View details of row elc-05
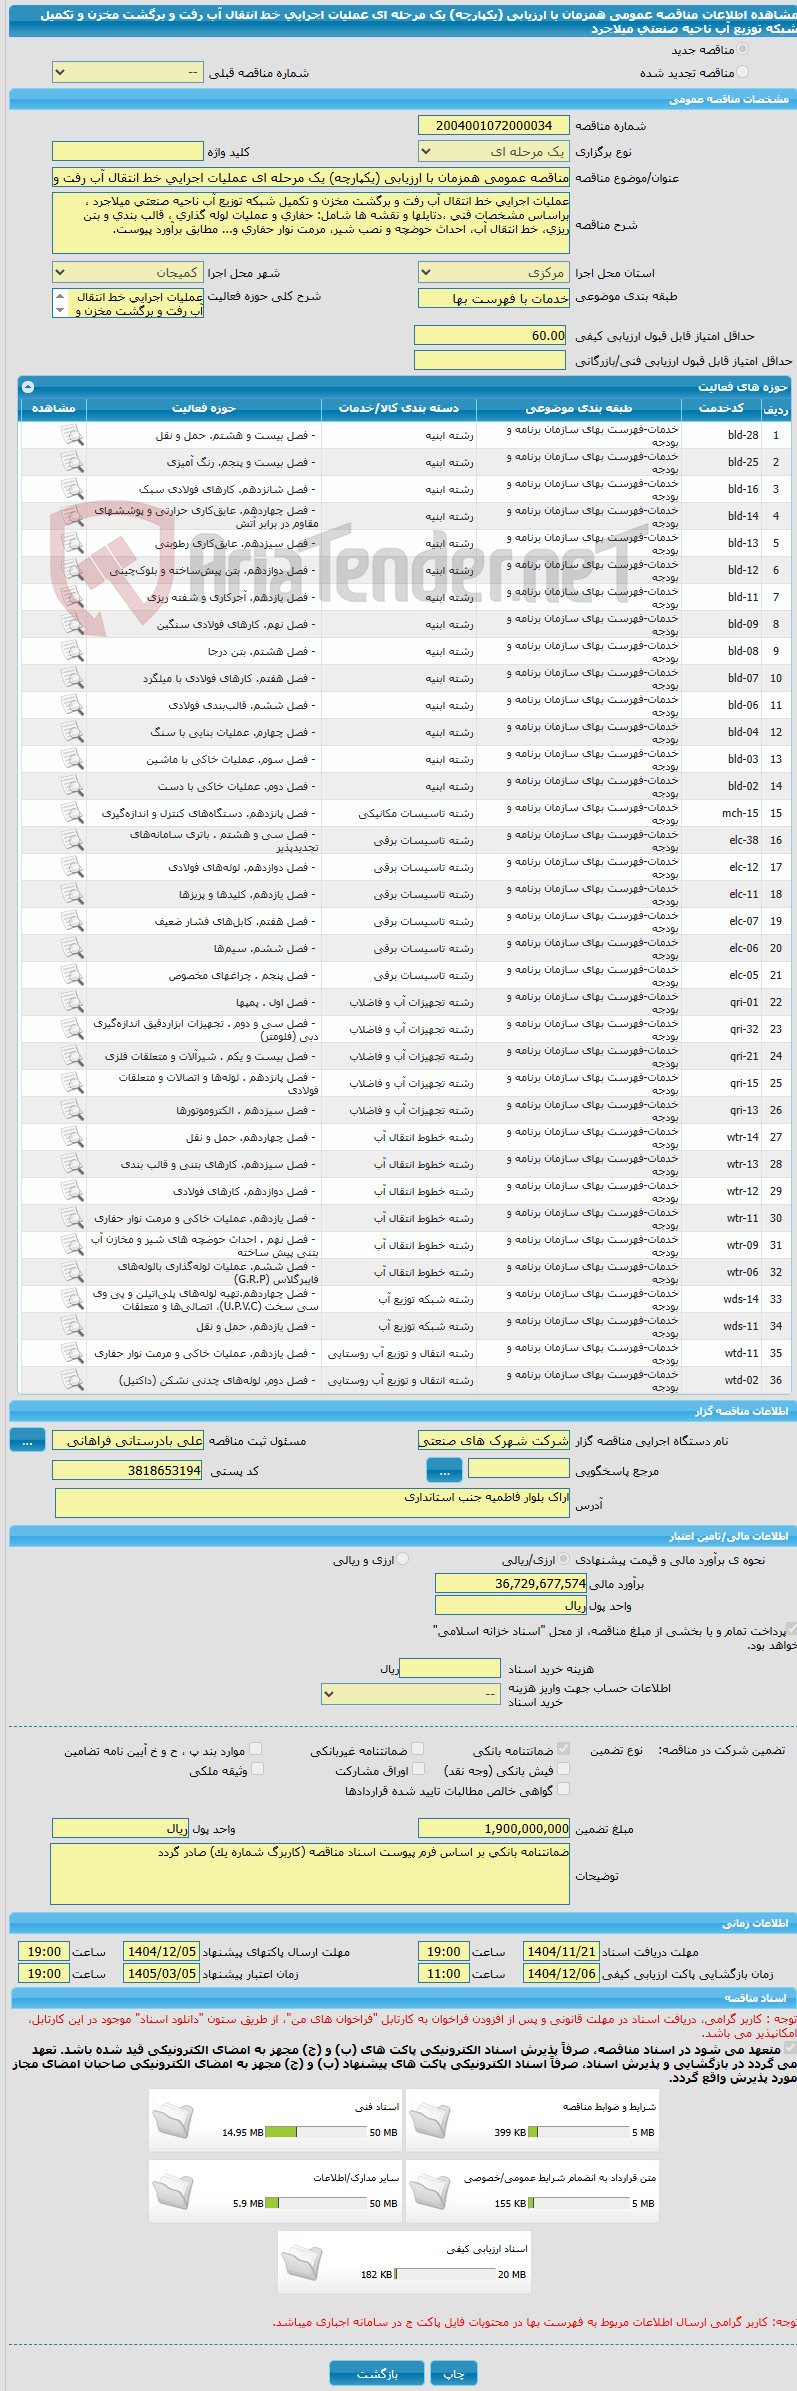 pyautogui.click(x=72, y=975)
